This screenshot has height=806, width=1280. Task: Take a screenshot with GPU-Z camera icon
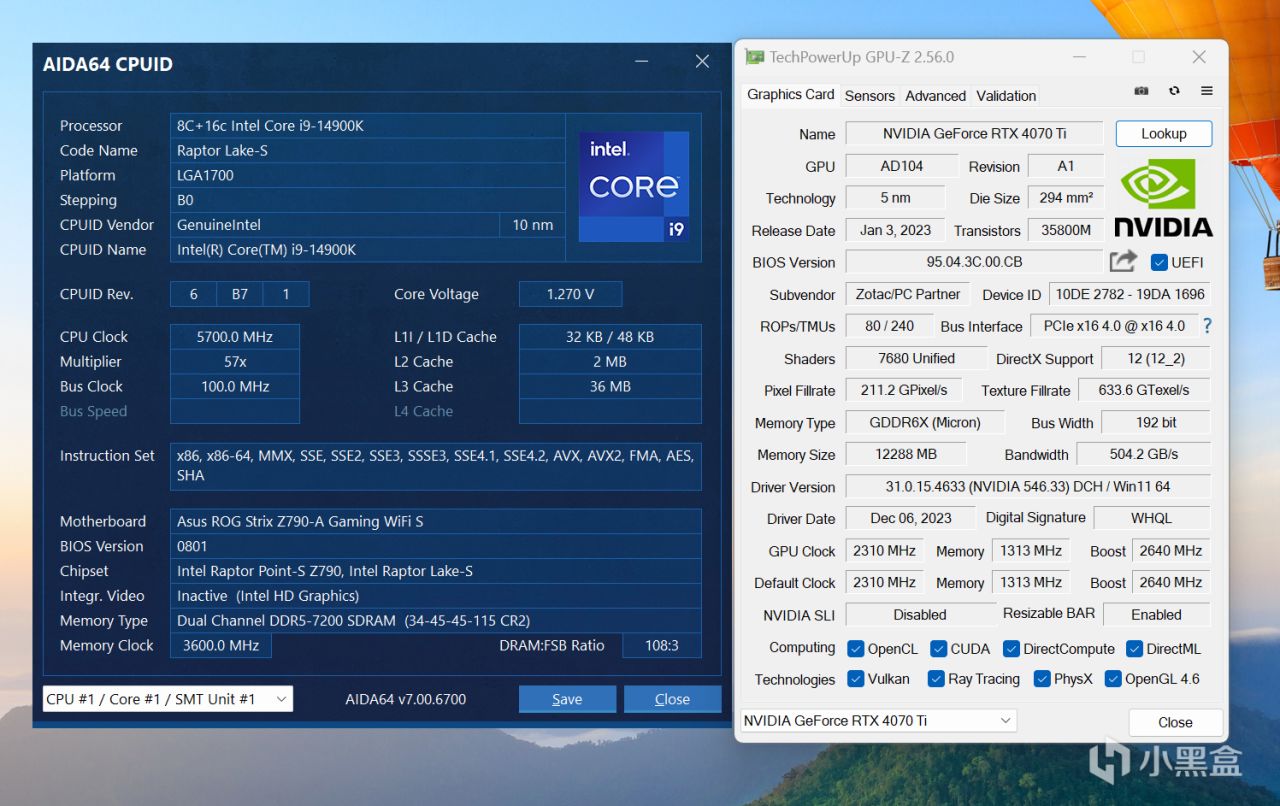(x=1141, y=90)
